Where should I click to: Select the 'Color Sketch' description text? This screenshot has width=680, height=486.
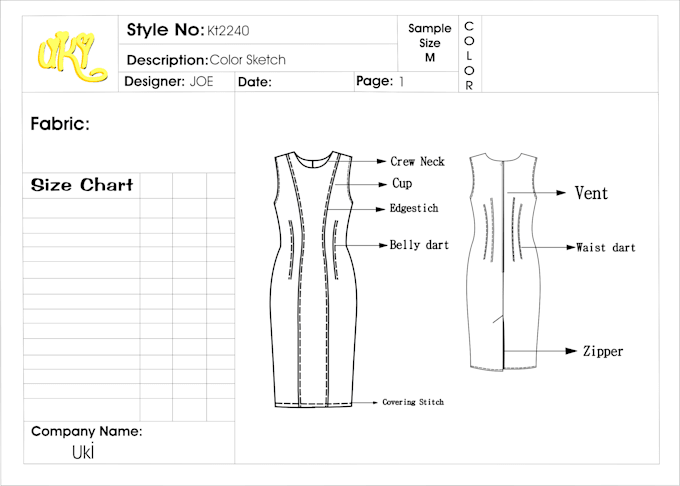coord(248,59)
